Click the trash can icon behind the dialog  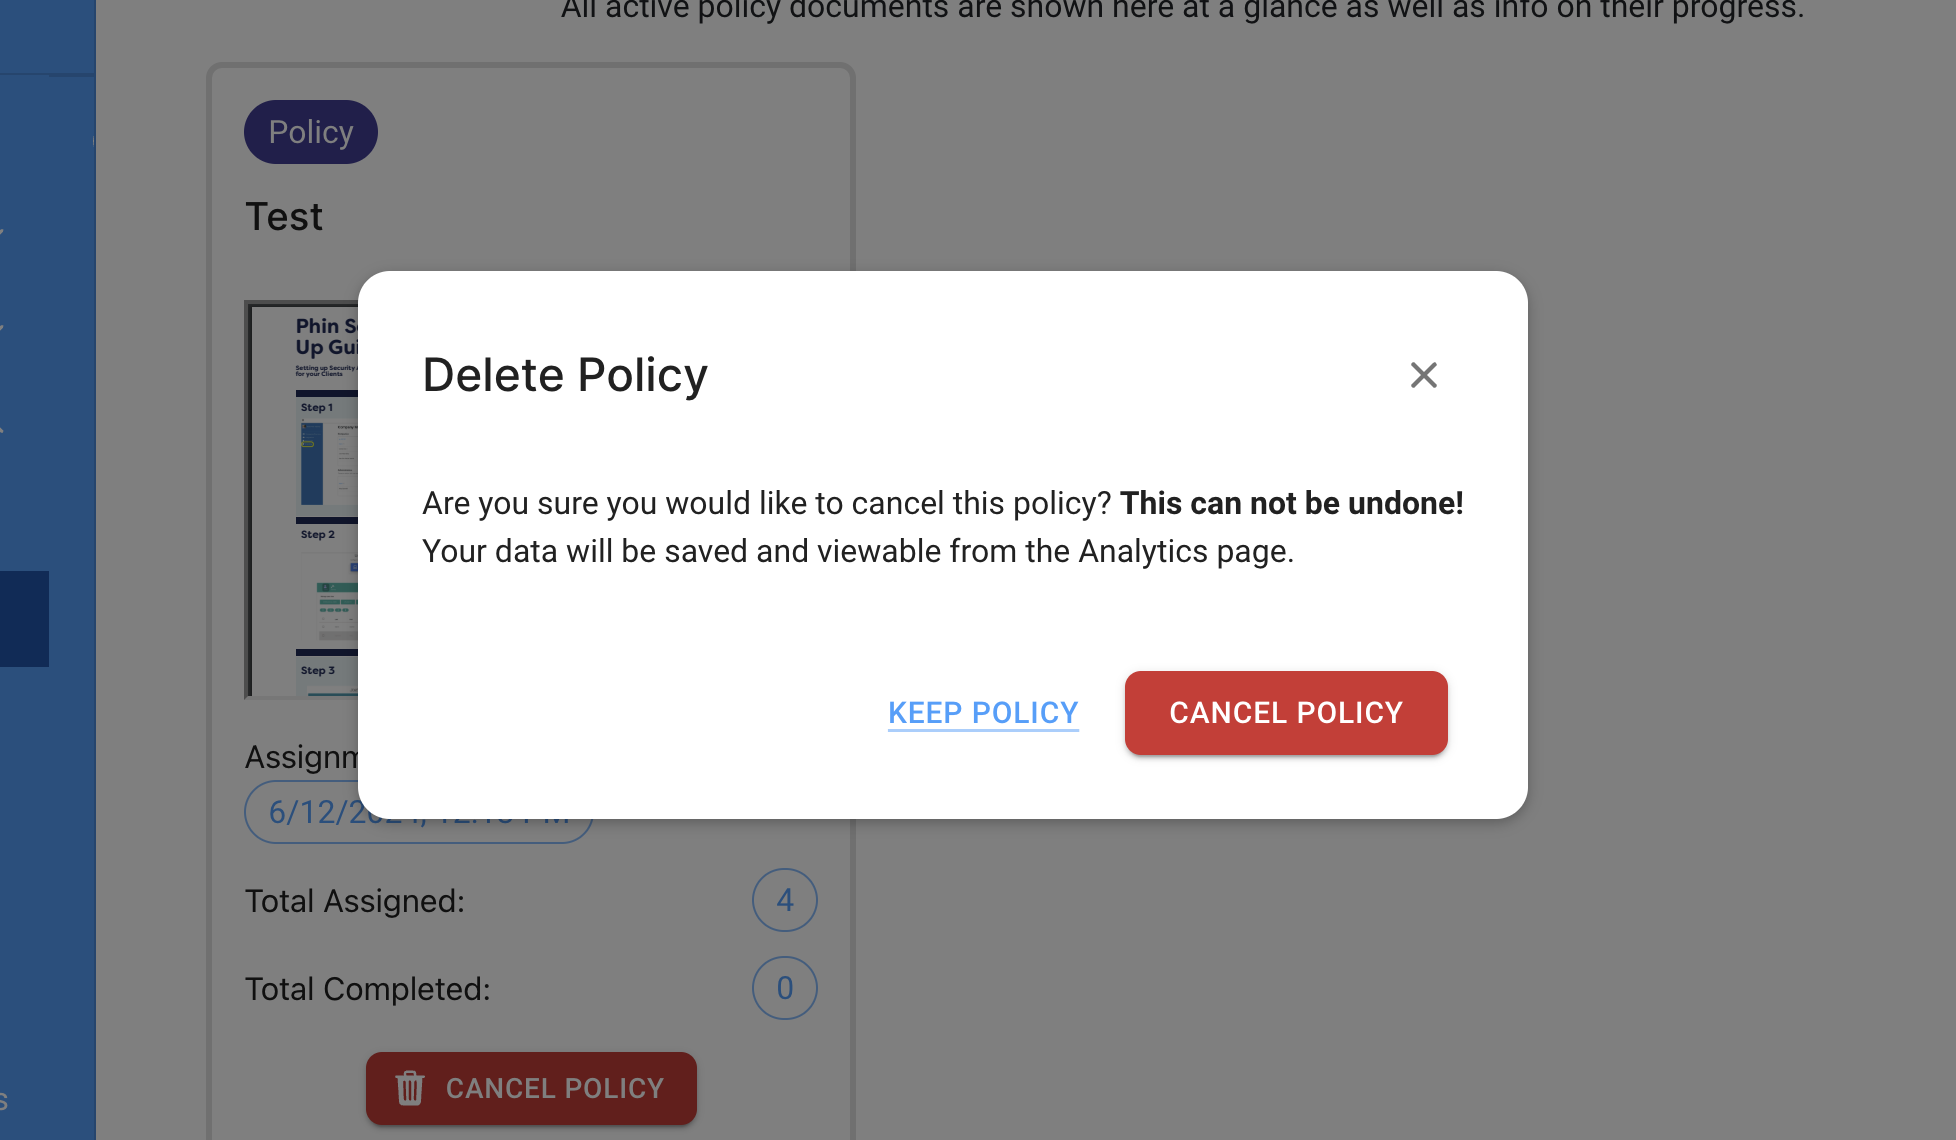tap(410, 1088)
